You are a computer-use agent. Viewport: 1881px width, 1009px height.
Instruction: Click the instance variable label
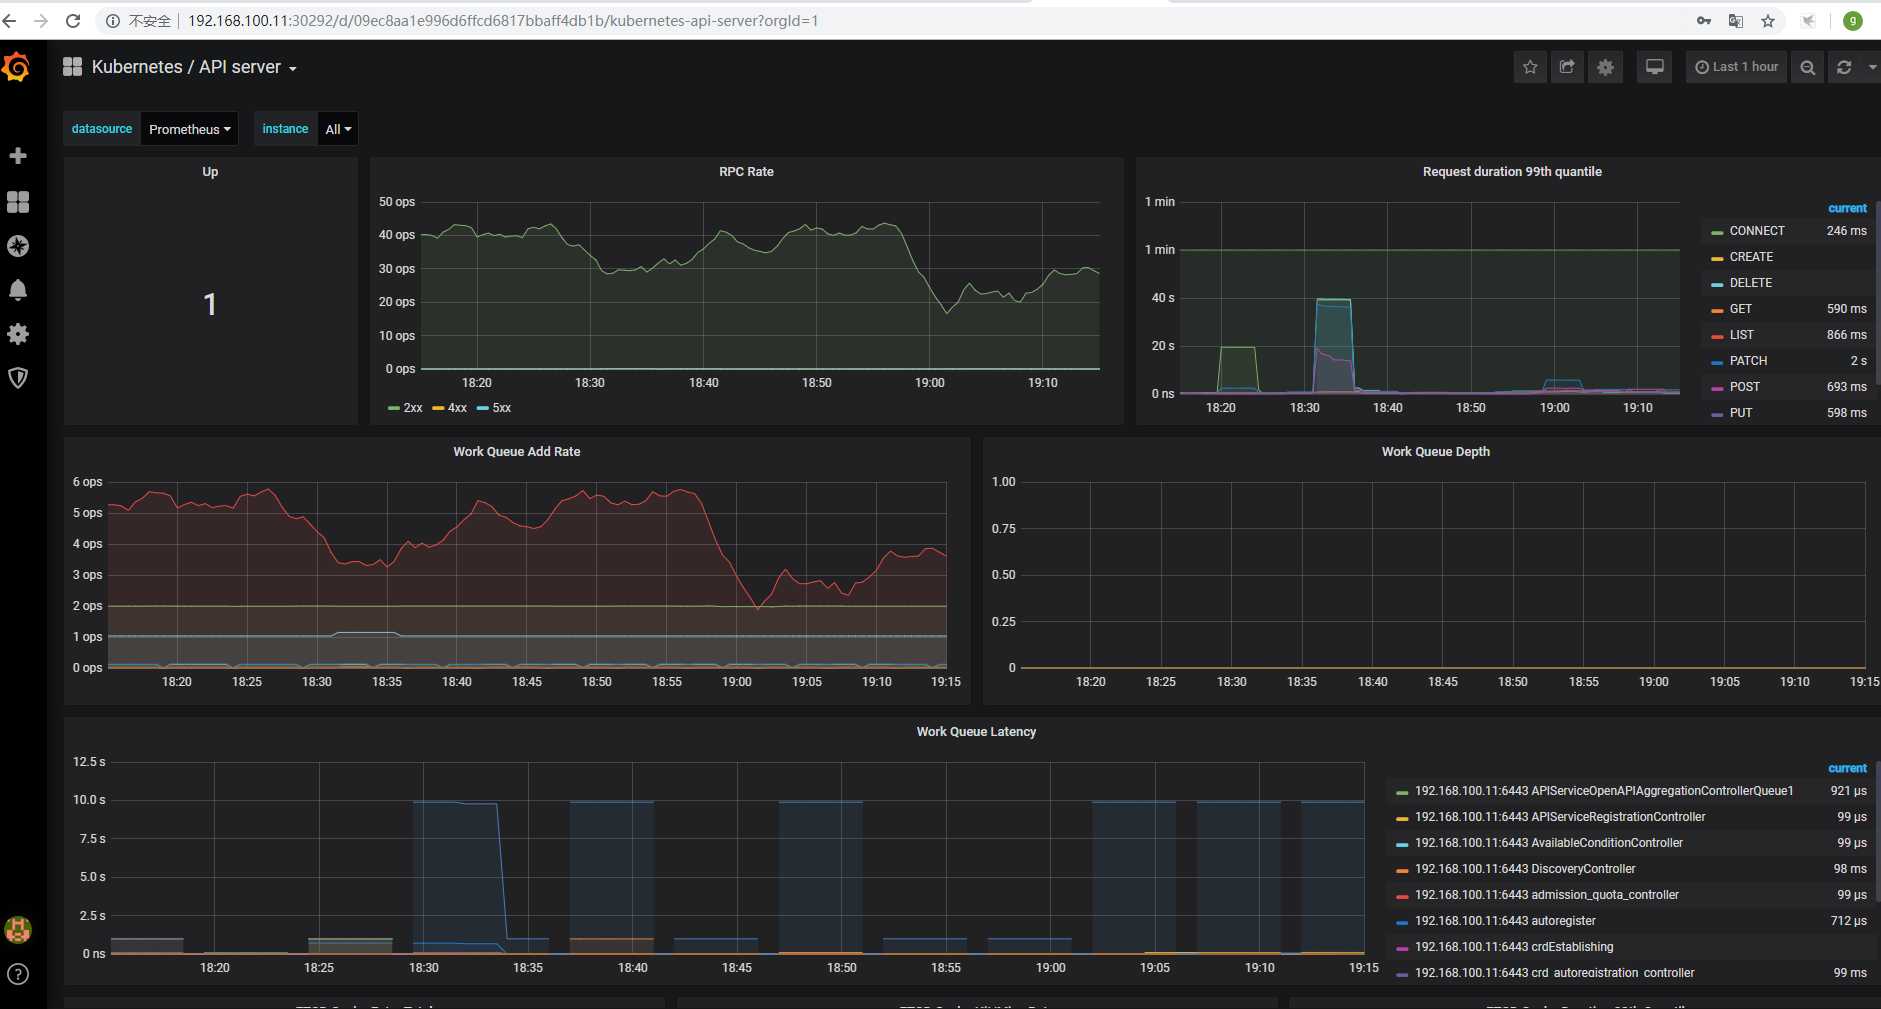[x=285, y=129]
